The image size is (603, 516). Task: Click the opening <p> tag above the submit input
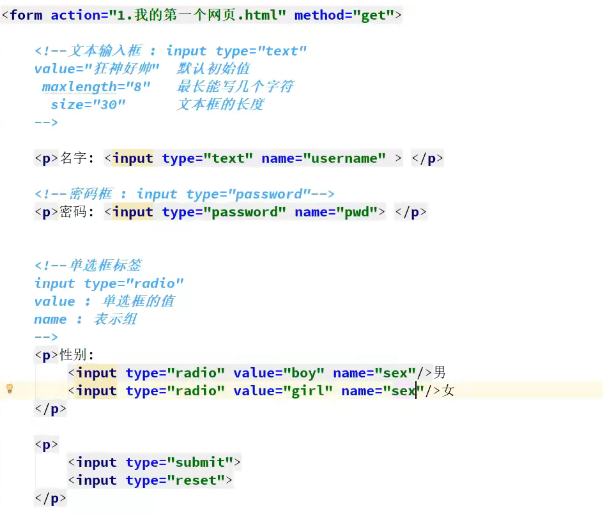tap(47, 444)
